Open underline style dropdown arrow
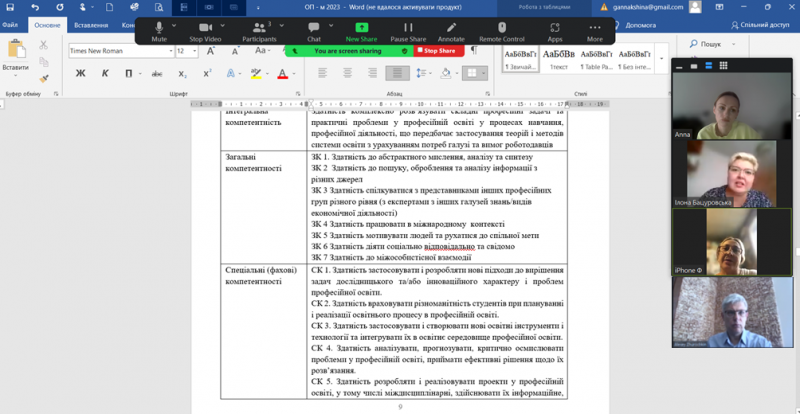Image resolution: width=800 pixels, height=414 pixels. click(140, 74)
